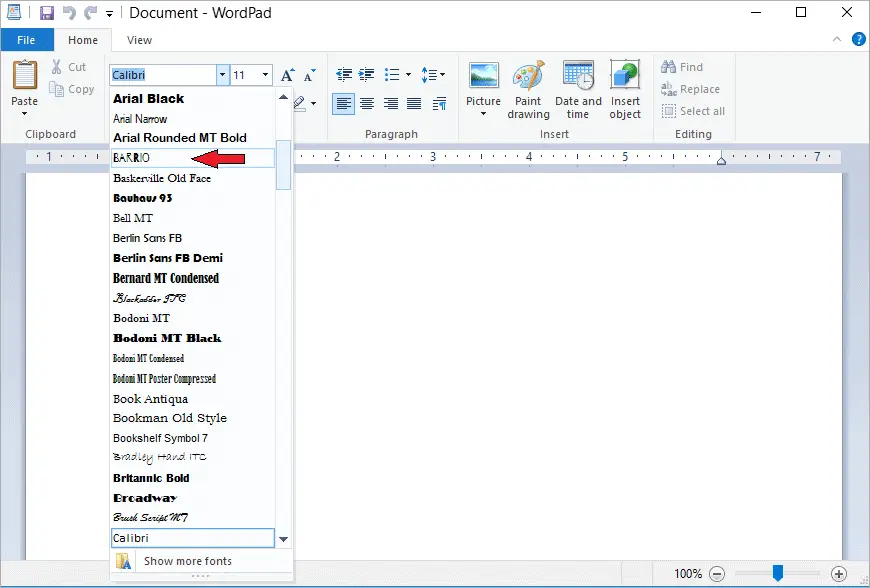Viewport: 870px width, 588px height.
Task: Click the Cut button
Action: point(69,67)
